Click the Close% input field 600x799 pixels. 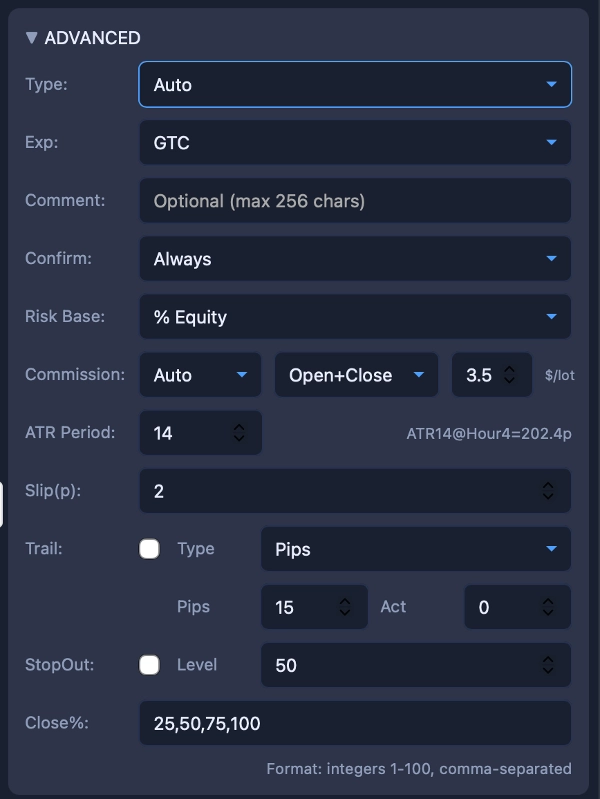355,723
